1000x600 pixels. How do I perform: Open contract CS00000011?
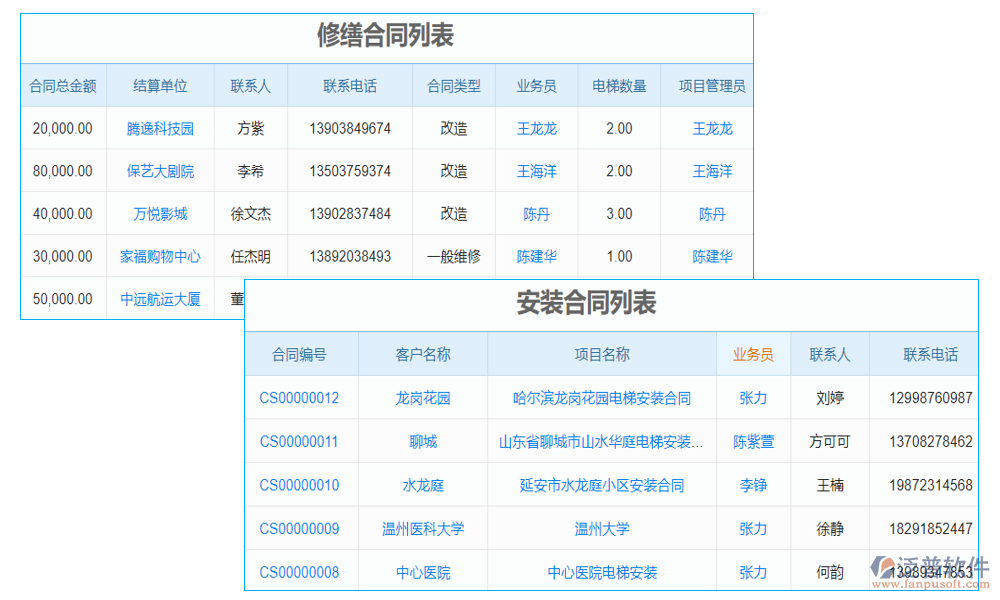[301, 441]
